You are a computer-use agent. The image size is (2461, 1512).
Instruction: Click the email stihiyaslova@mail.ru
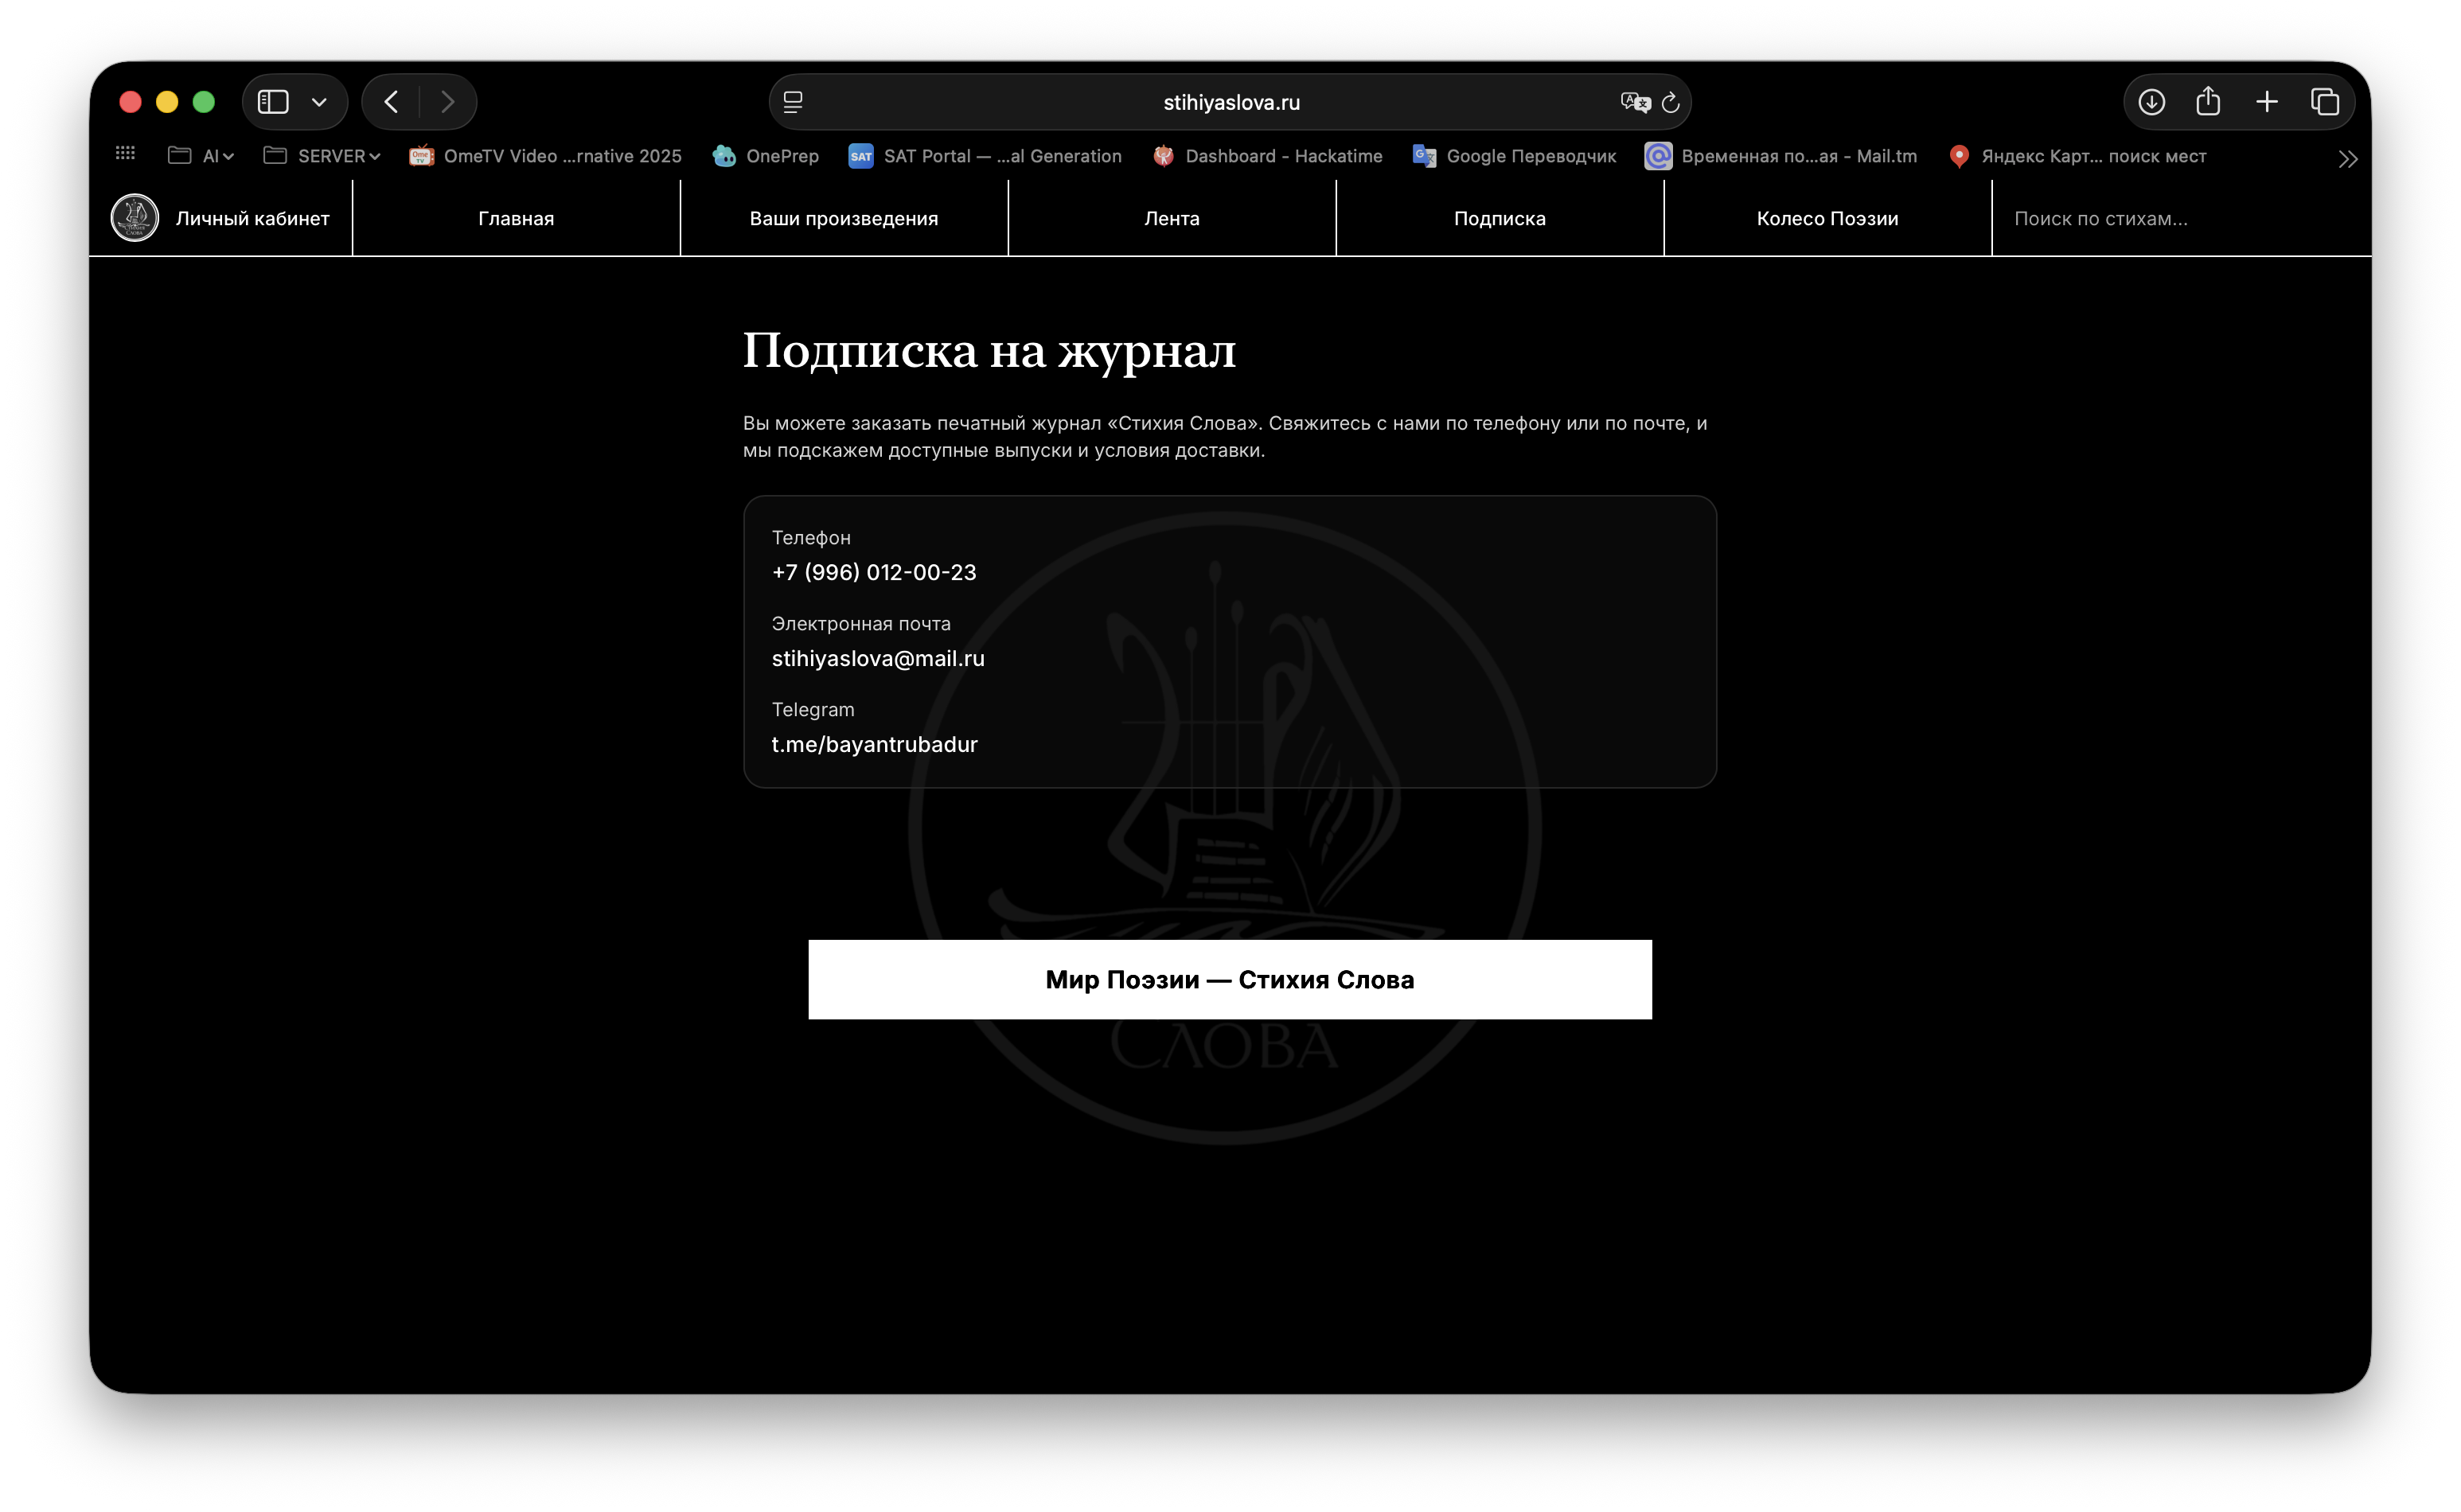pyautogui.click(x=878, y=658)
